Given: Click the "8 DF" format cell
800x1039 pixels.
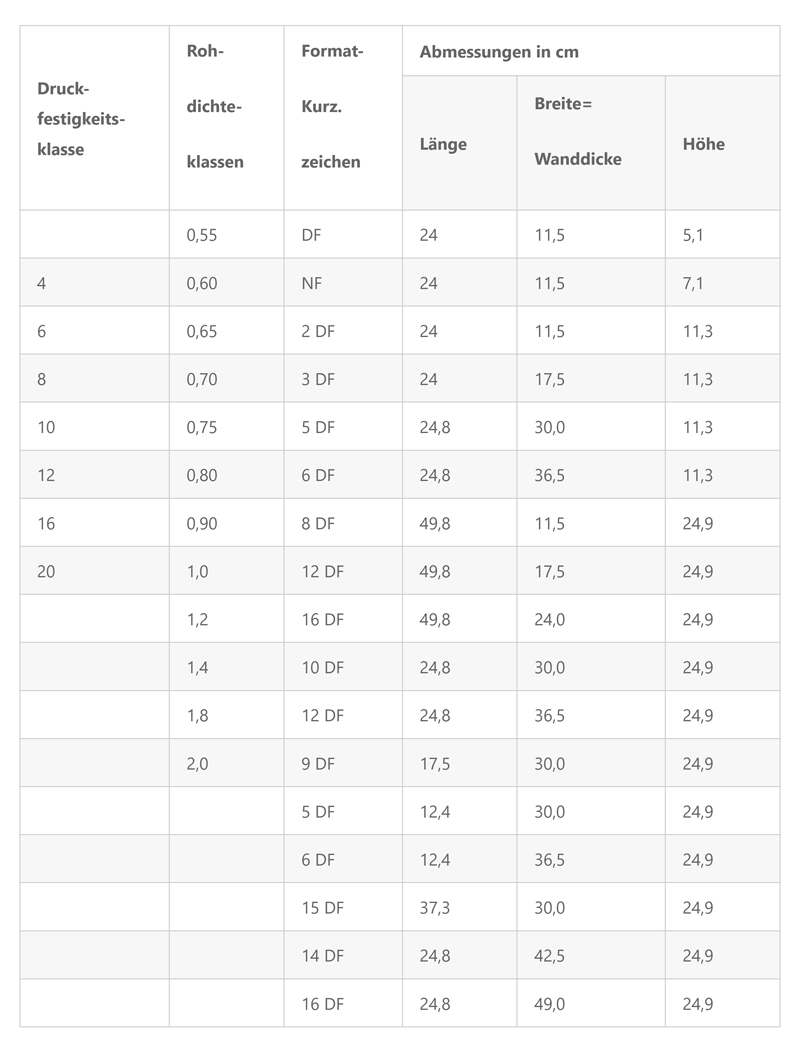Looking at the screenshot, I should pos(318,523).
